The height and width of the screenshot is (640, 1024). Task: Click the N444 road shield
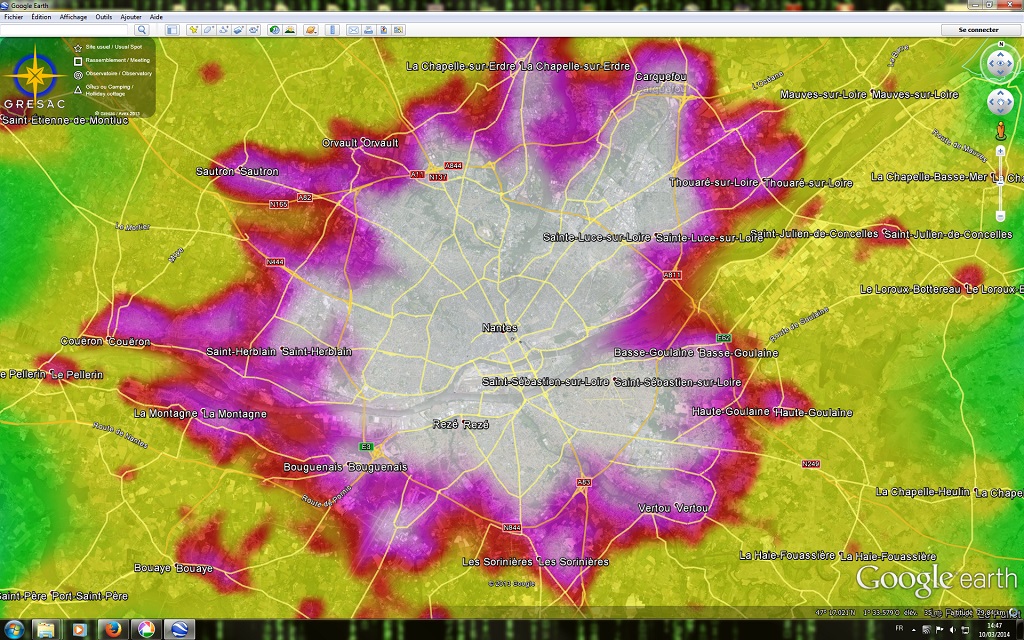(276, 262)
